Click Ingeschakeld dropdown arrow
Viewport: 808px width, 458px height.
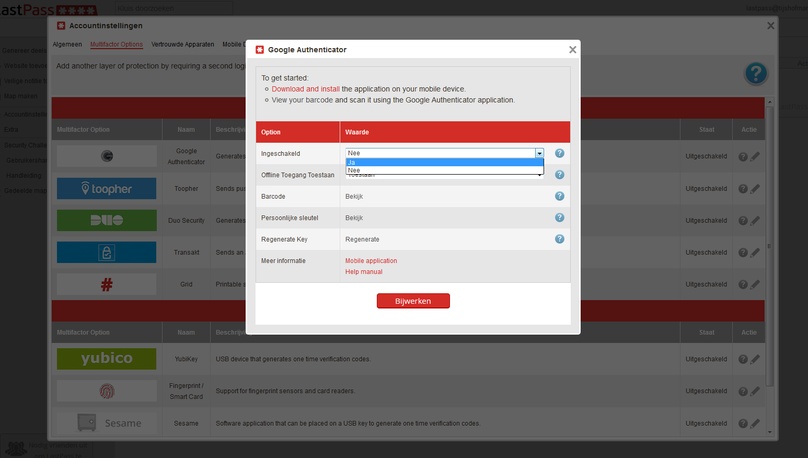(x=539, y=153)
